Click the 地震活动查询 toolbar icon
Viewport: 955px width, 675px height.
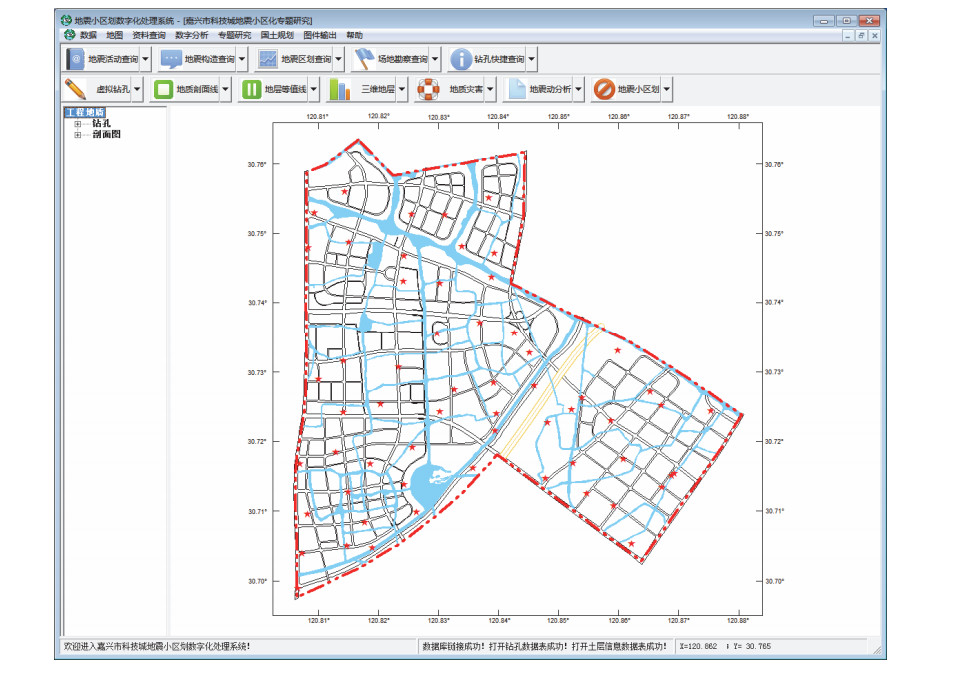click(x=76, y=60)
